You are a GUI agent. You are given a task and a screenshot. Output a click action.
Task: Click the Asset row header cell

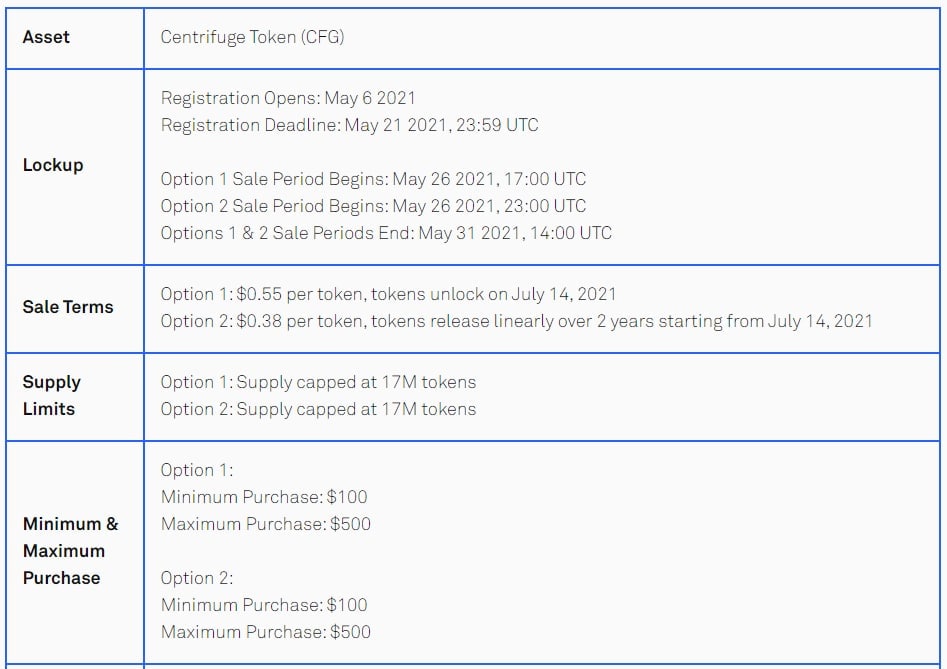click(x=46, y=38)
